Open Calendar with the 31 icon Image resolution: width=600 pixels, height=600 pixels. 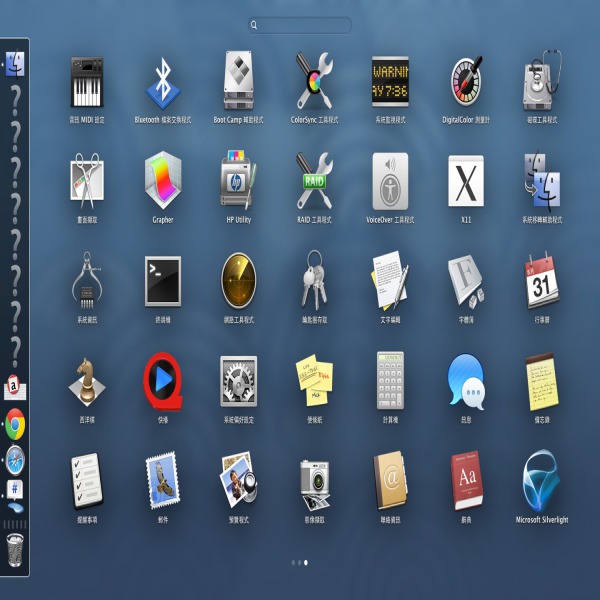(542, 280)
